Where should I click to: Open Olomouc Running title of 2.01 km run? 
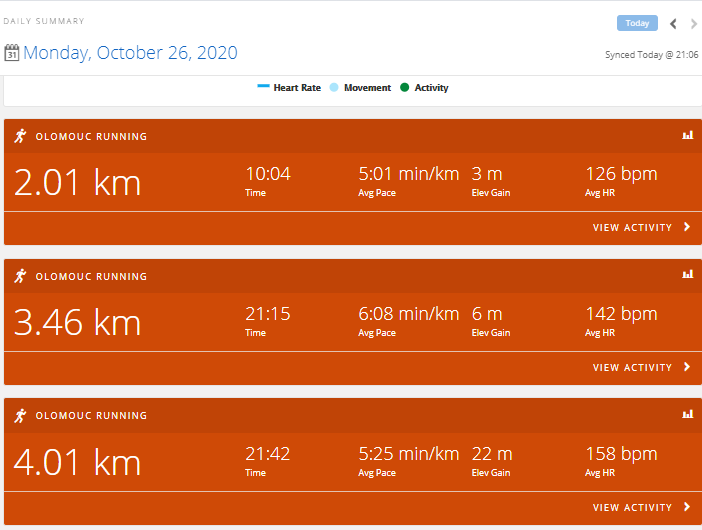point(91,137)
